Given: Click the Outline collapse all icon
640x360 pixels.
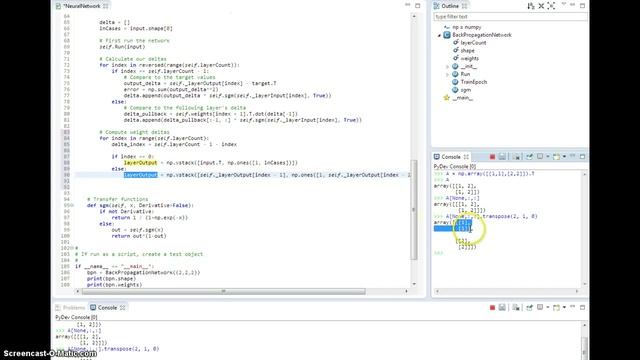Looking at the screenshot, I should (551, 6).
